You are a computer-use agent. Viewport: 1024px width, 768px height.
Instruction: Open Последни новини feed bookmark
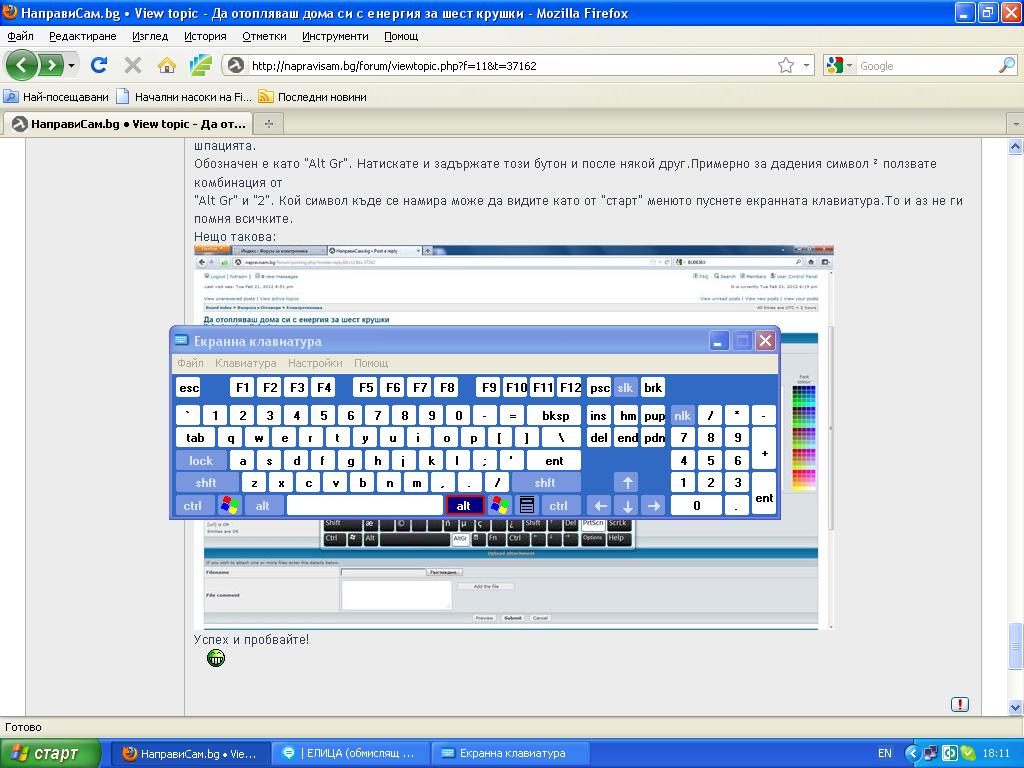[x=312, y=97]
